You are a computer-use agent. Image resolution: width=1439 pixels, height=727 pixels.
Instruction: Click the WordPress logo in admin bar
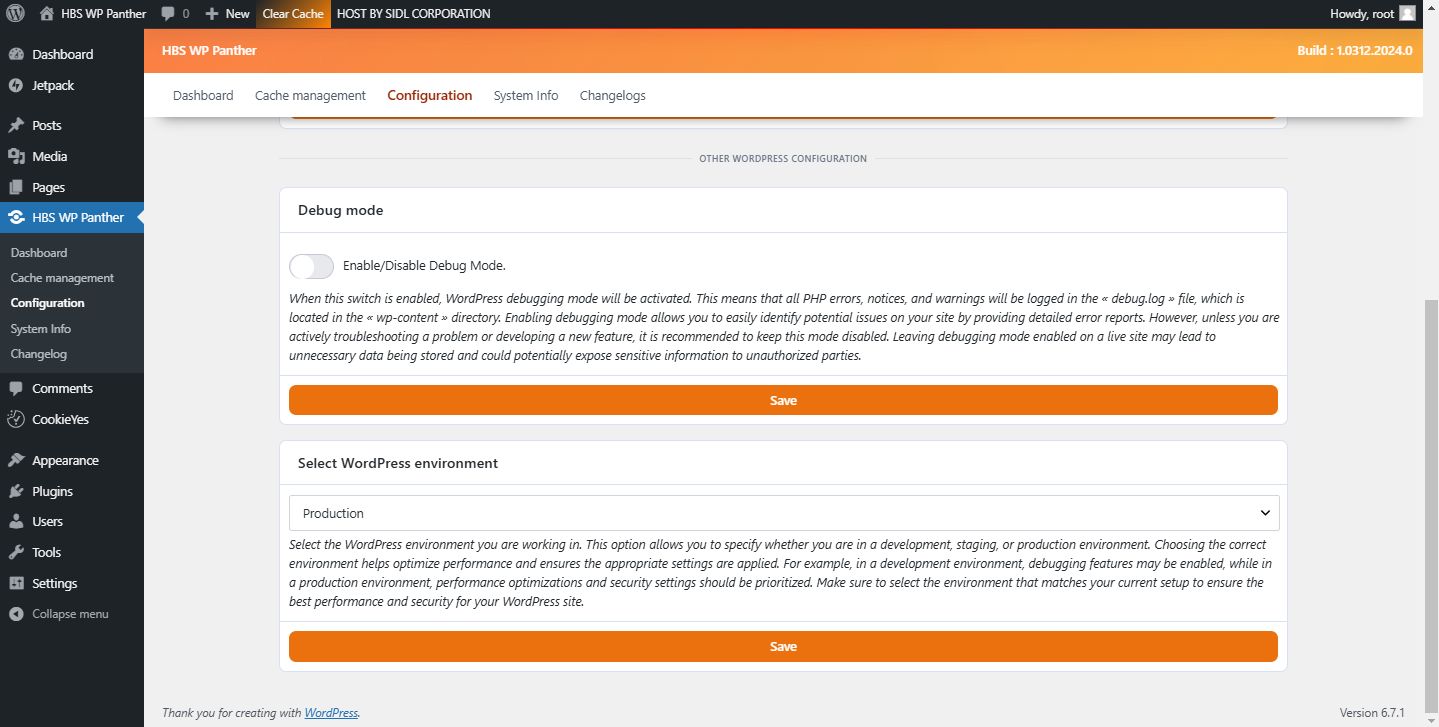[x=15, y=14]
